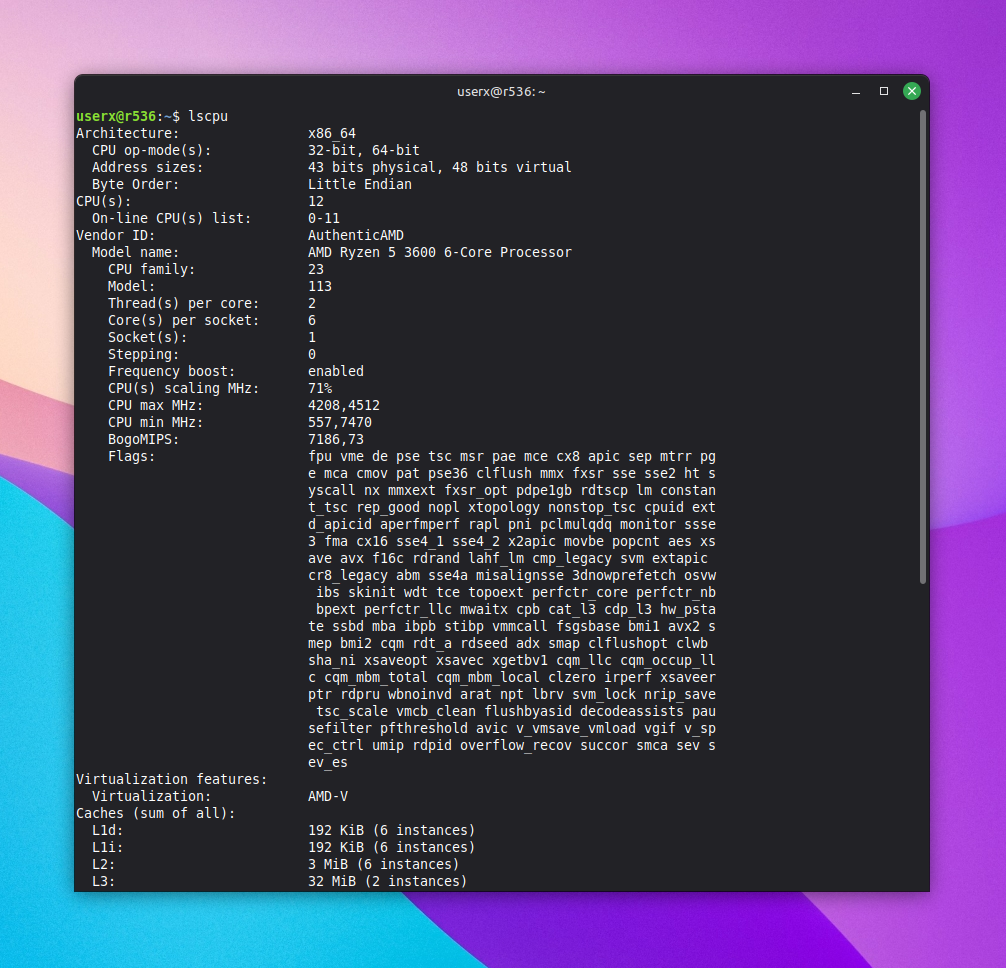This screenshot has width=1006, height=968.
Task: Click the '32-bit, 64-bit' op-mode value
Action: click(364, 150)
